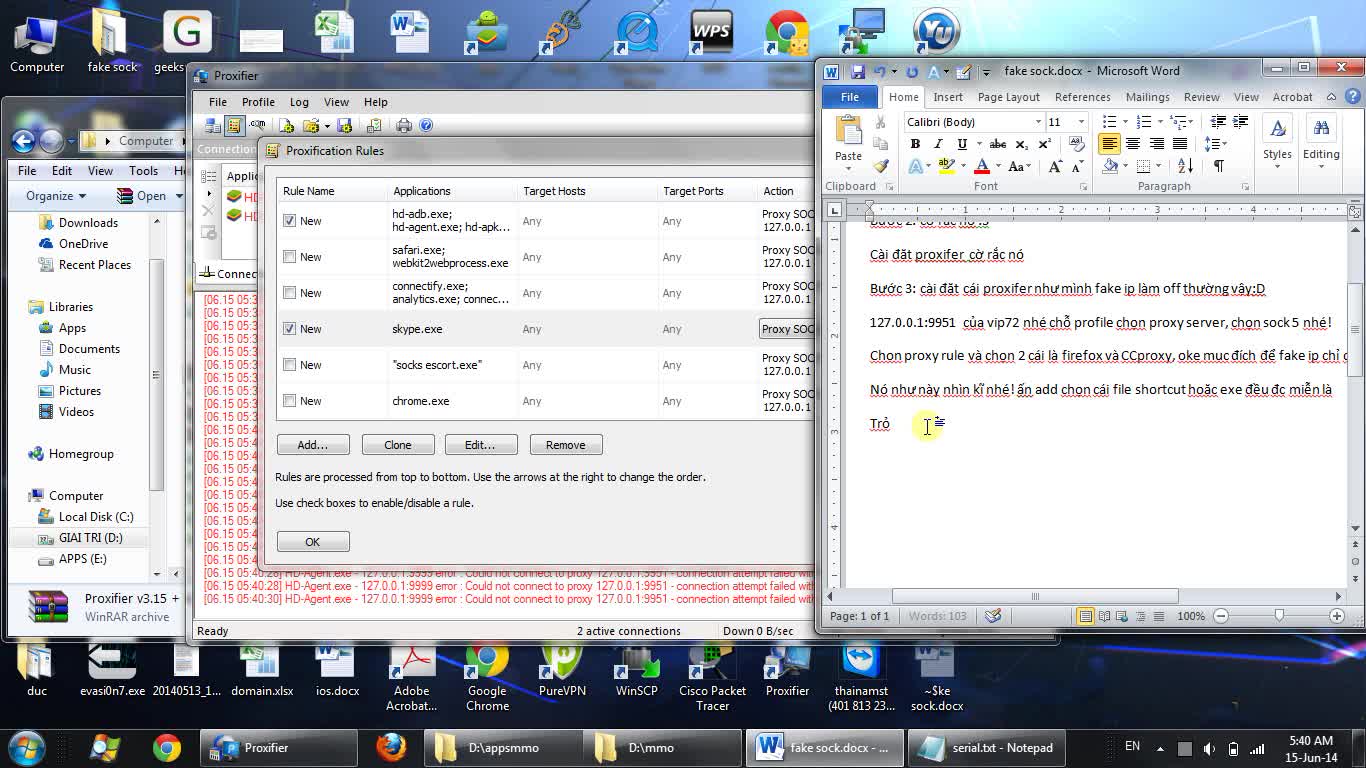The width and height of the screenshot is (1366, 768).
Task: Open the Font dialog launcher
Action: pos(1083,187)
